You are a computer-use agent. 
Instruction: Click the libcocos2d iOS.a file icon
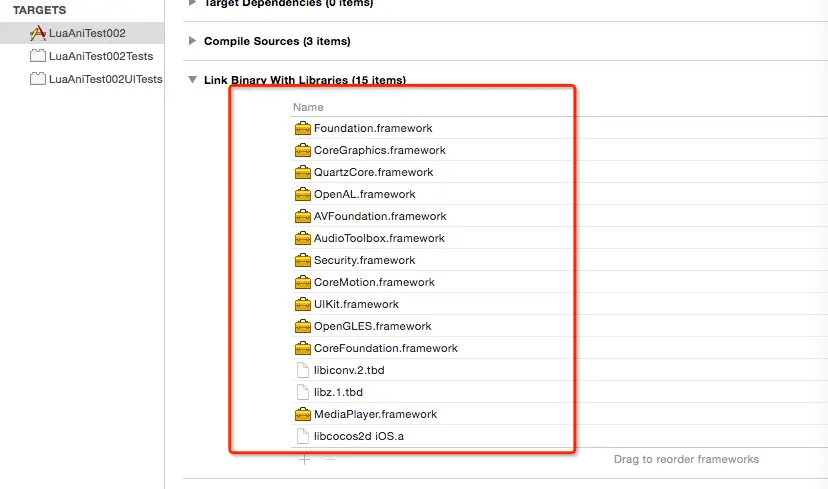click(303, 436)
